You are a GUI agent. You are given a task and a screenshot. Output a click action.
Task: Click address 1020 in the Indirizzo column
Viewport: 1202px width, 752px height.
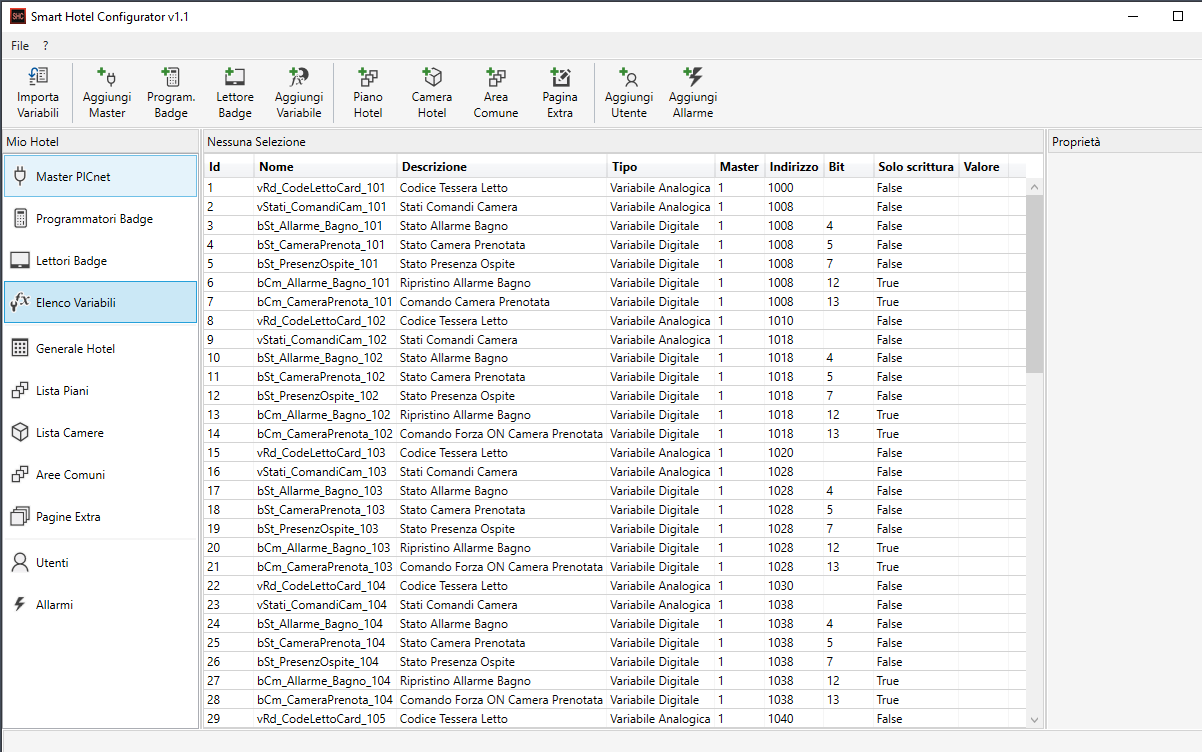point(781,453)
